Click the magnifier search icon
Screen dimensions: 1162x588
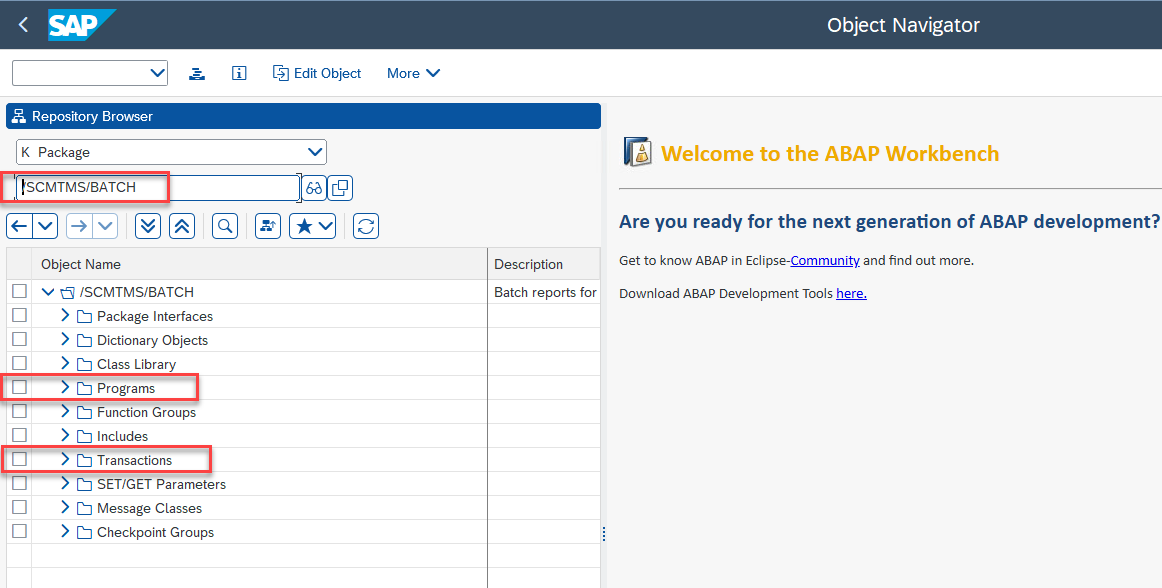225,226
